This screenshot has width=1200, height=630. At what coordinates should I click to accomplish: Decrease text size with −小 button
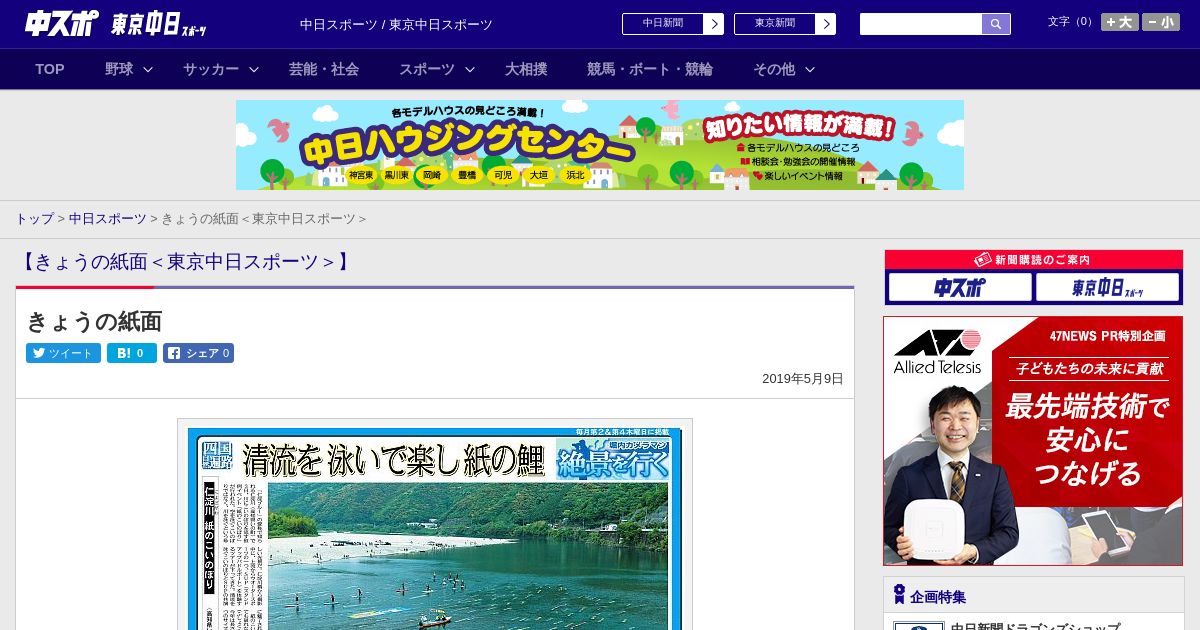tap(1161, 22)
